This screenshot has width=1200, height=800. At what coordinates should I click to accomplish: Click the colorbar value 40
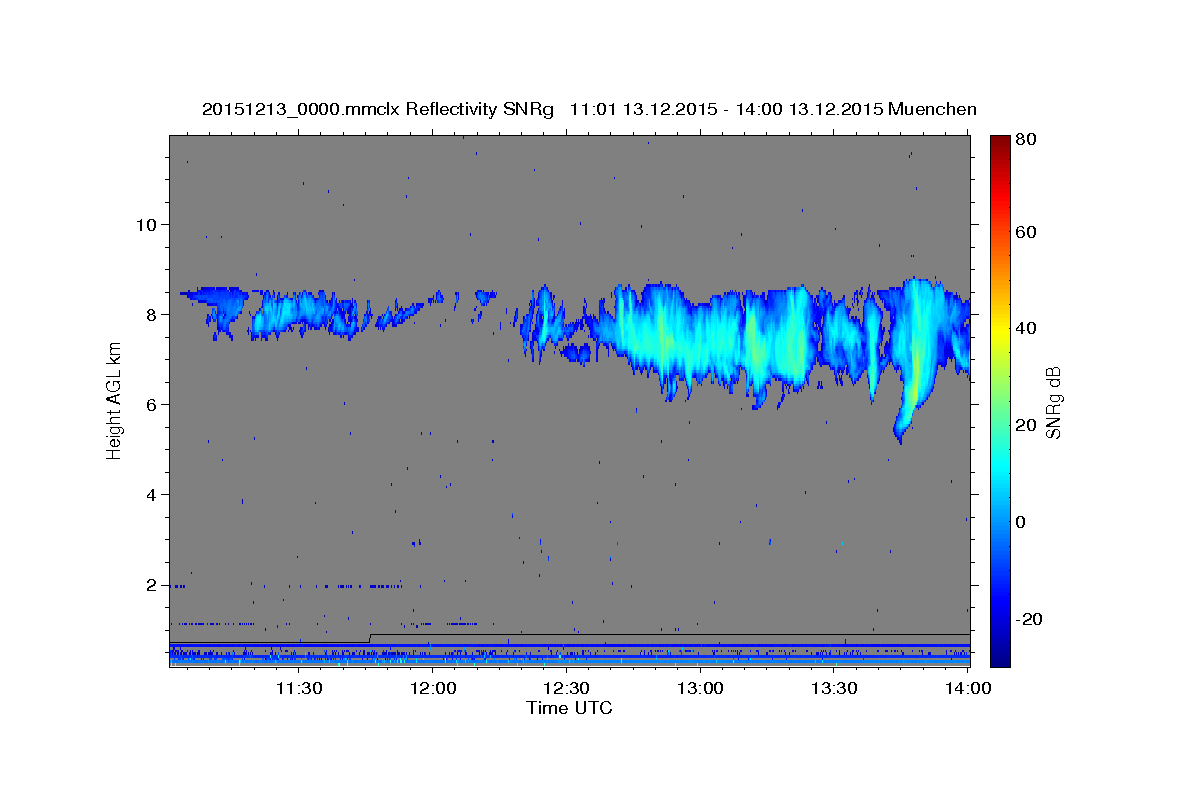click(x=1025, y=328)
